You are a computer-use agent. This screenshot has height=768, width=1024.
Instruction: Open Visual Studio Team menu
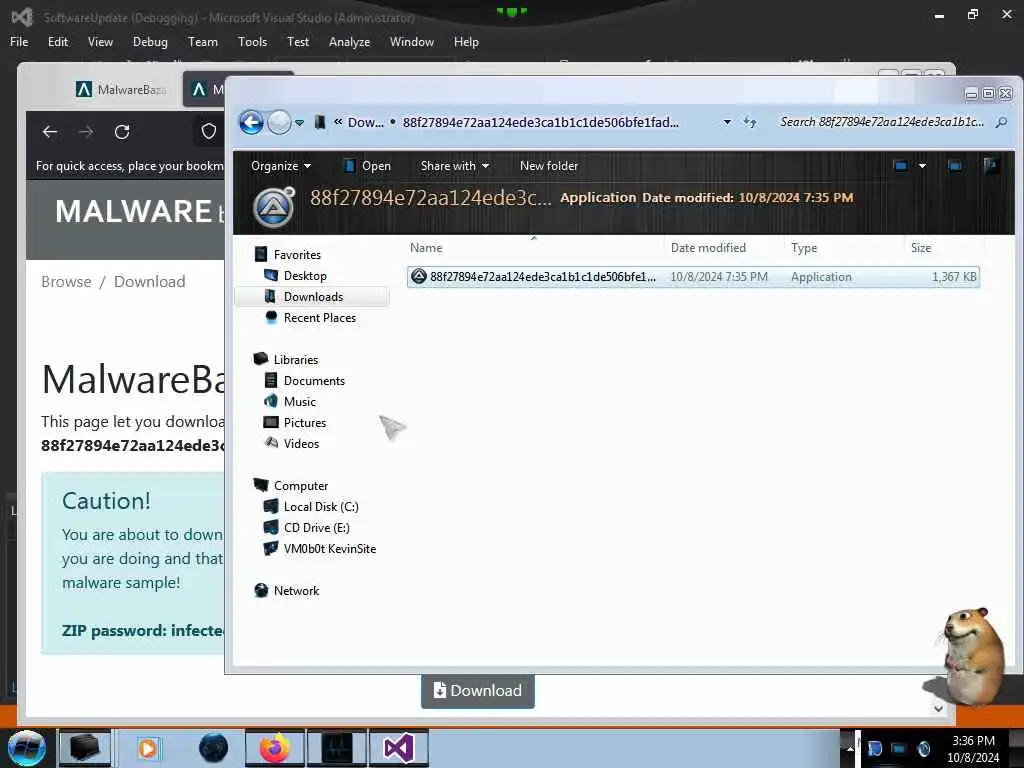click(x=202, y=42)
